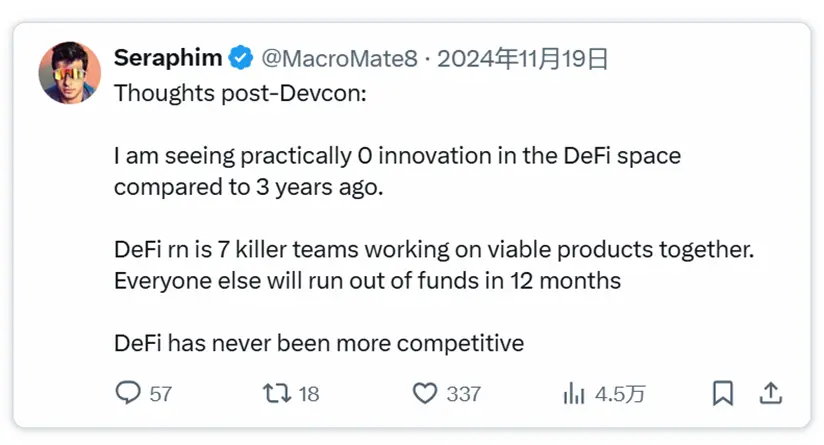
Task: Click the 337 likes count
Action: 464,394
